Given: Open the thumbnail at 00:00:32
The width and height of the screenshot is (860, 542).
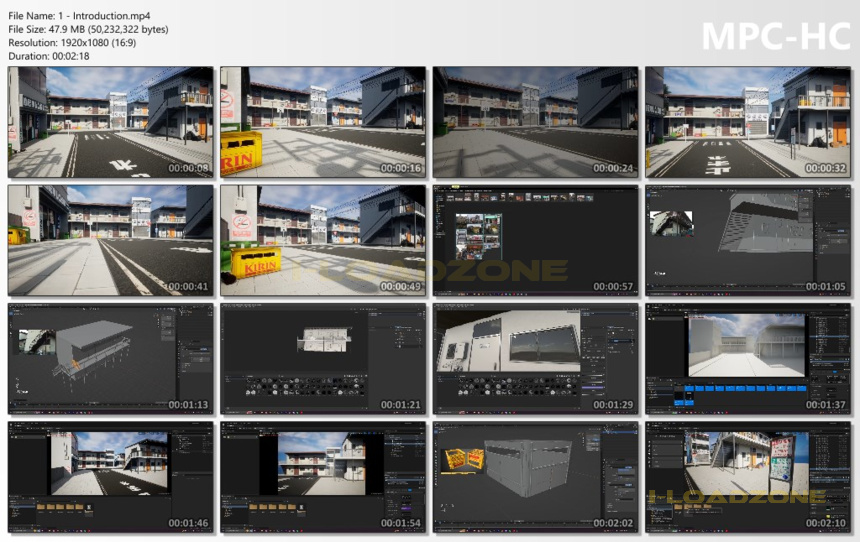Looking at the screenshot, I should (748, 122).
